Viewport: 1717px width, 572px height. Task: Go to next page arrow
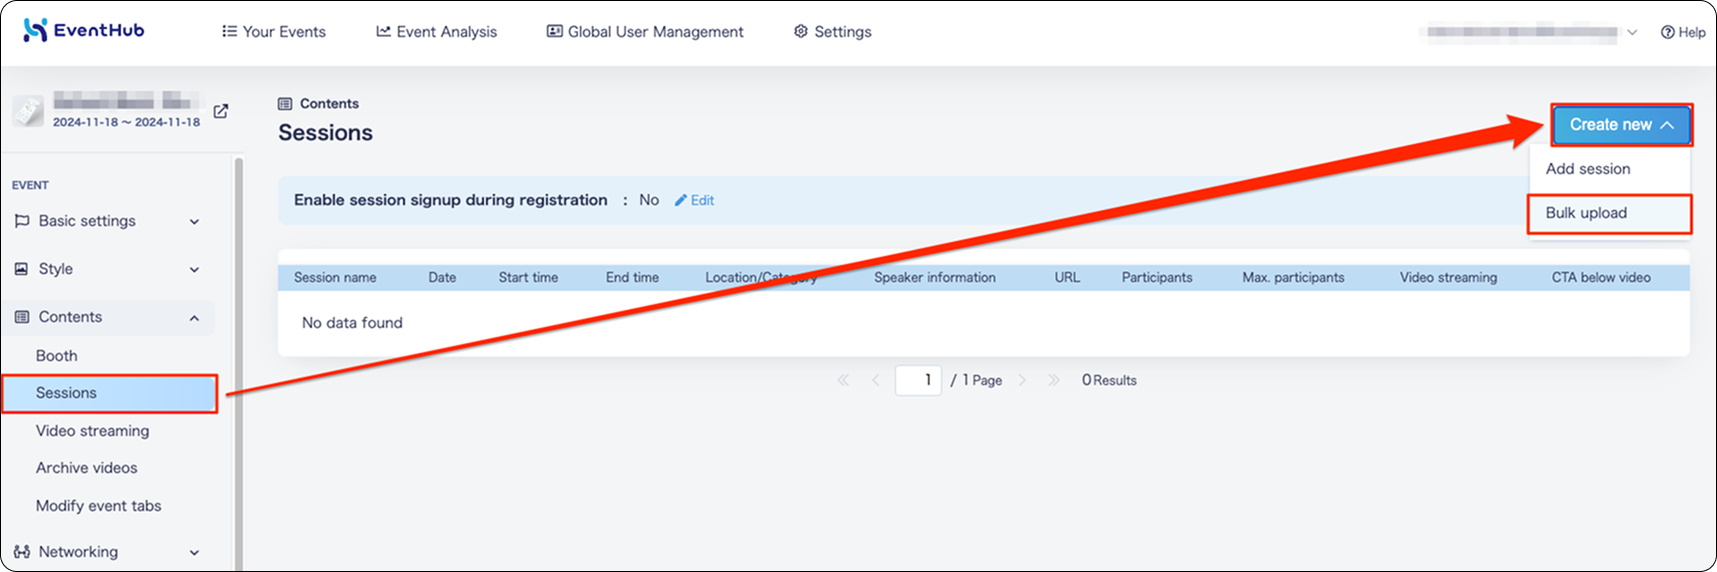tap(1022, 380)
